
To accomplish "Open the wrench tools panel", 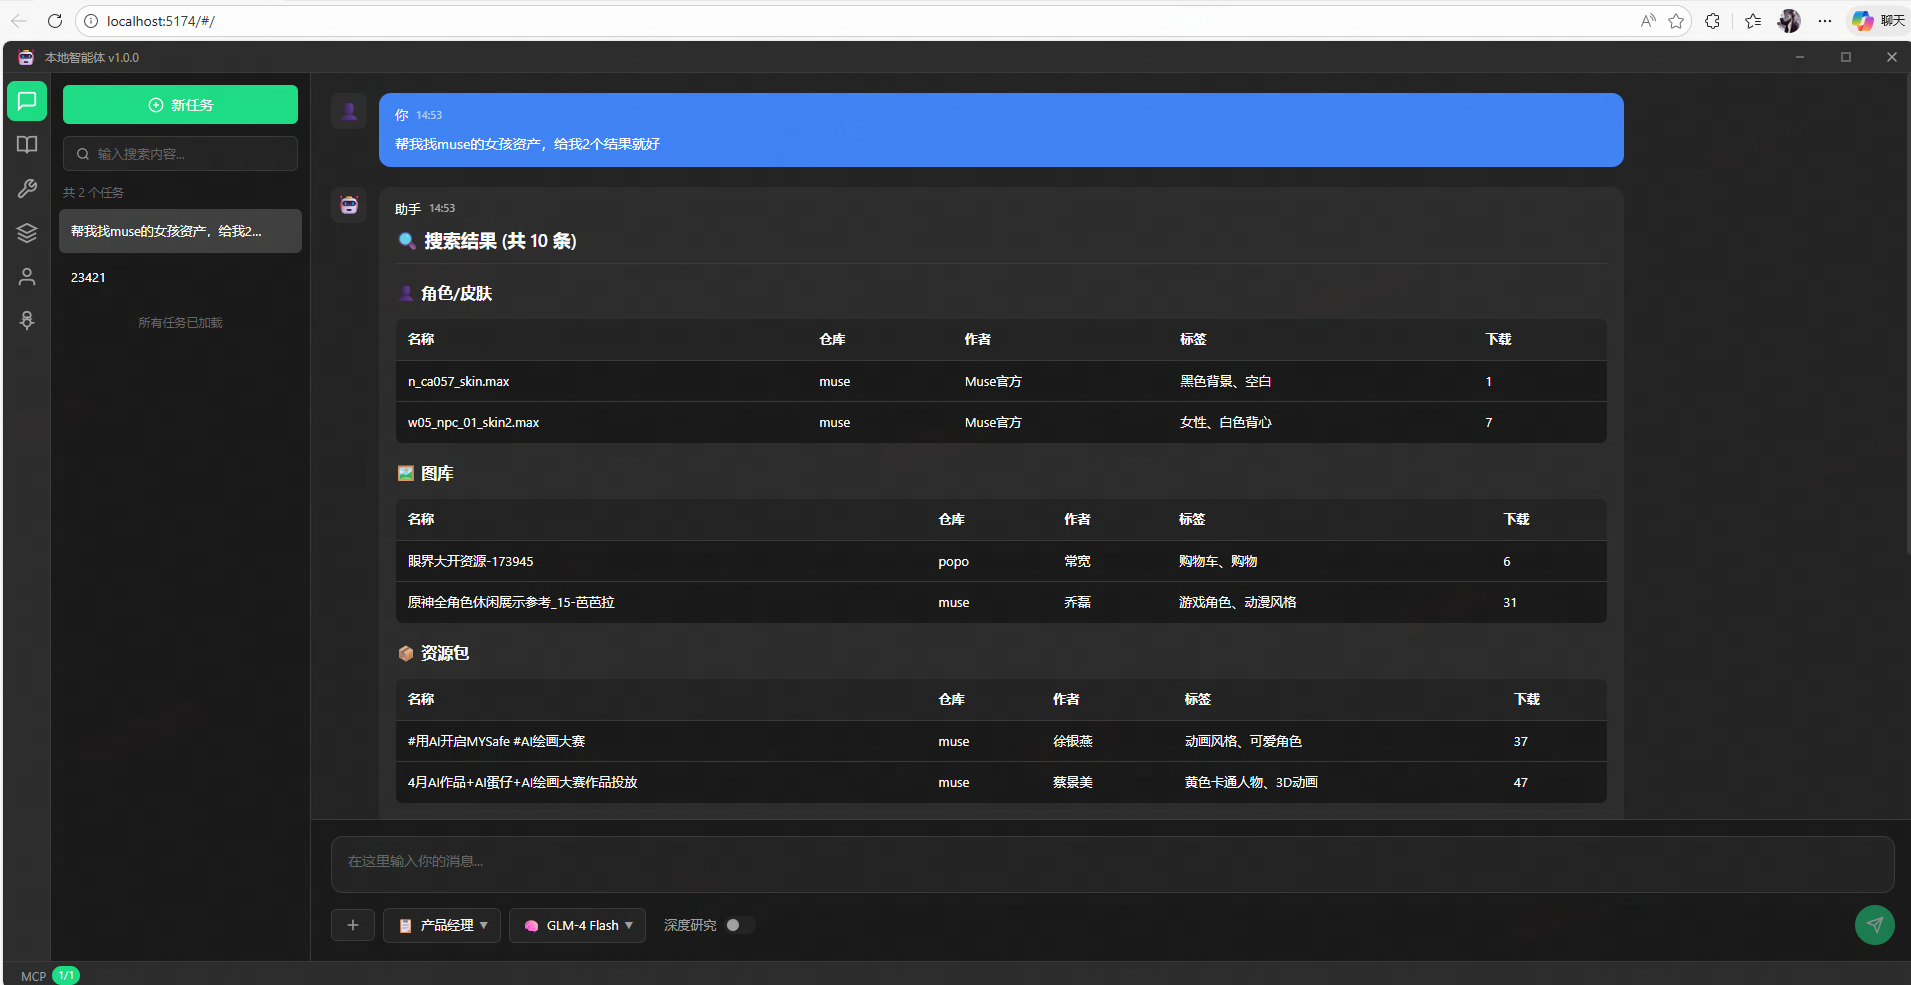I will coord(27,189).
